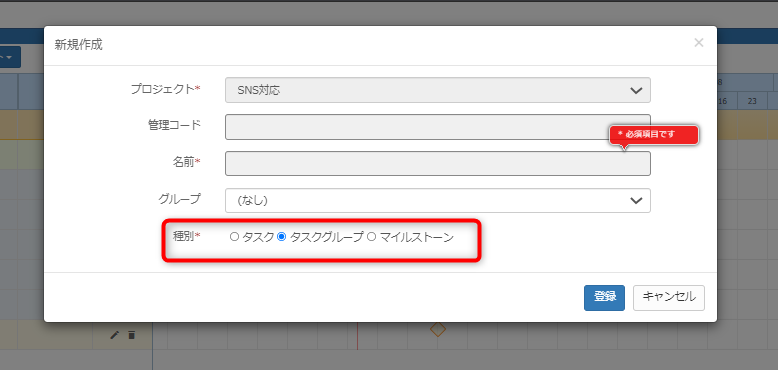Open the プロジェクト dropdown showing SNS対応
The width and height of the screenshot is (778, 370).
pos(438,90)
